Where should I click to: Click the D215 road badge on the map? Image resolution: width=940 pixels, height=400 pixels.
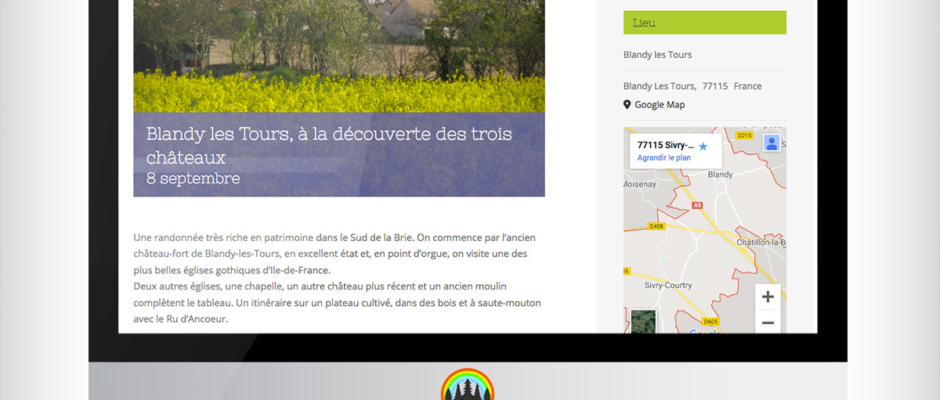point(743,135)
